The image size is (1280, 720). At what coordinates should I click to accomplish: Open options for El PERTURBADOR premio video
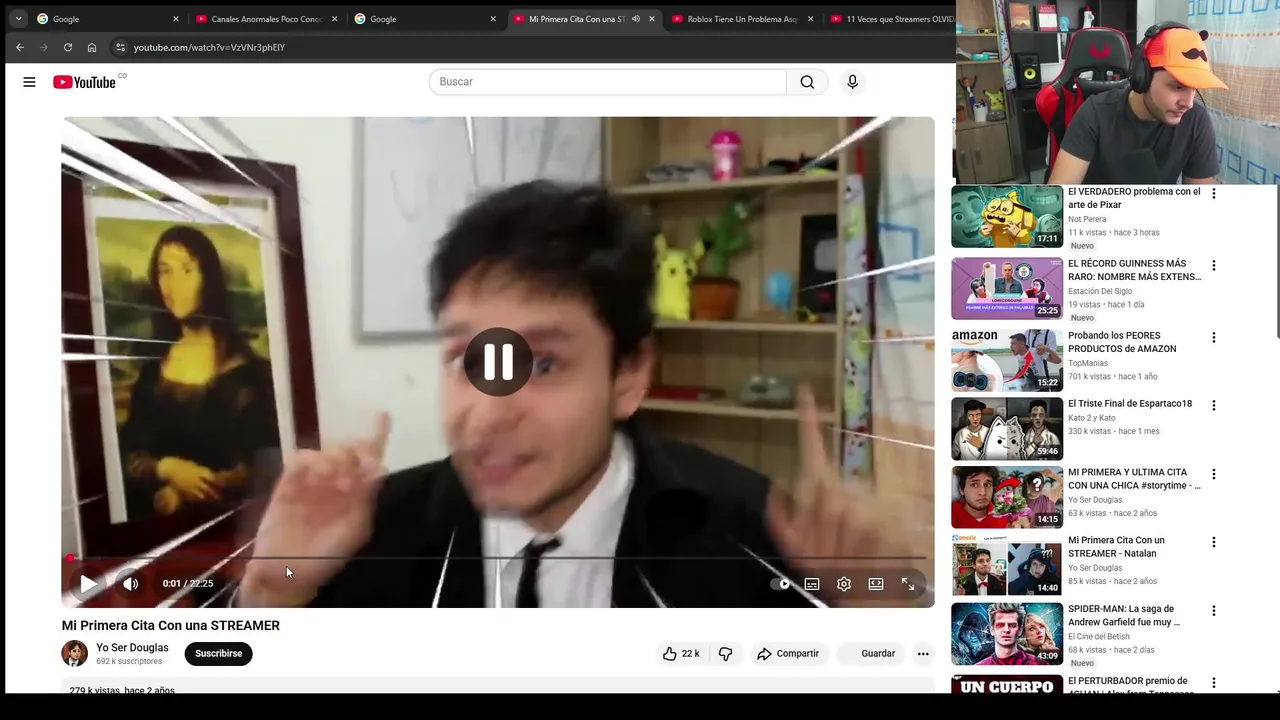pyautogui.click(x=1214, y=682)
